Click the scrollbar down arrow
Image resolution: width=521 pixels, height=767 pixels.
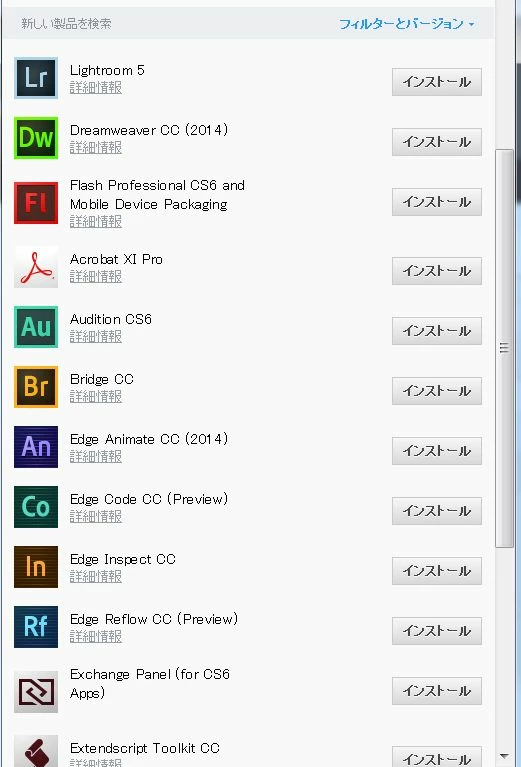click(x=504, y=757)
